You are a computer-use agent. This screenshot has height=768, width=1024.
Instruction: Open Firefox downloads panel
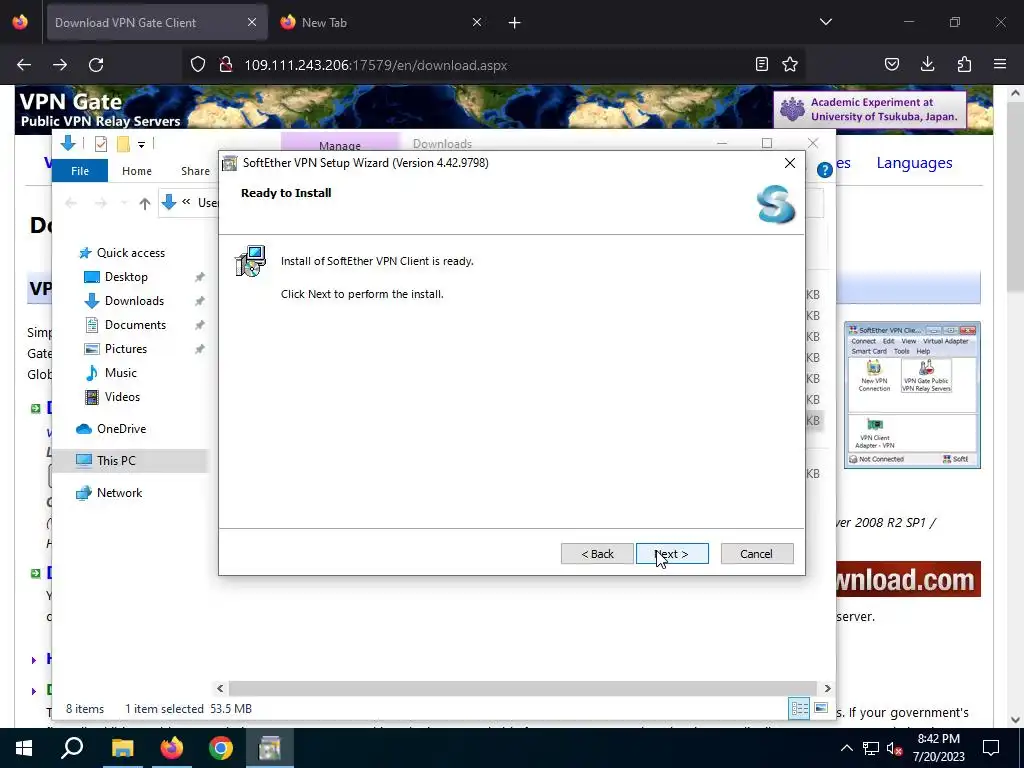click(x=928, y=65)
